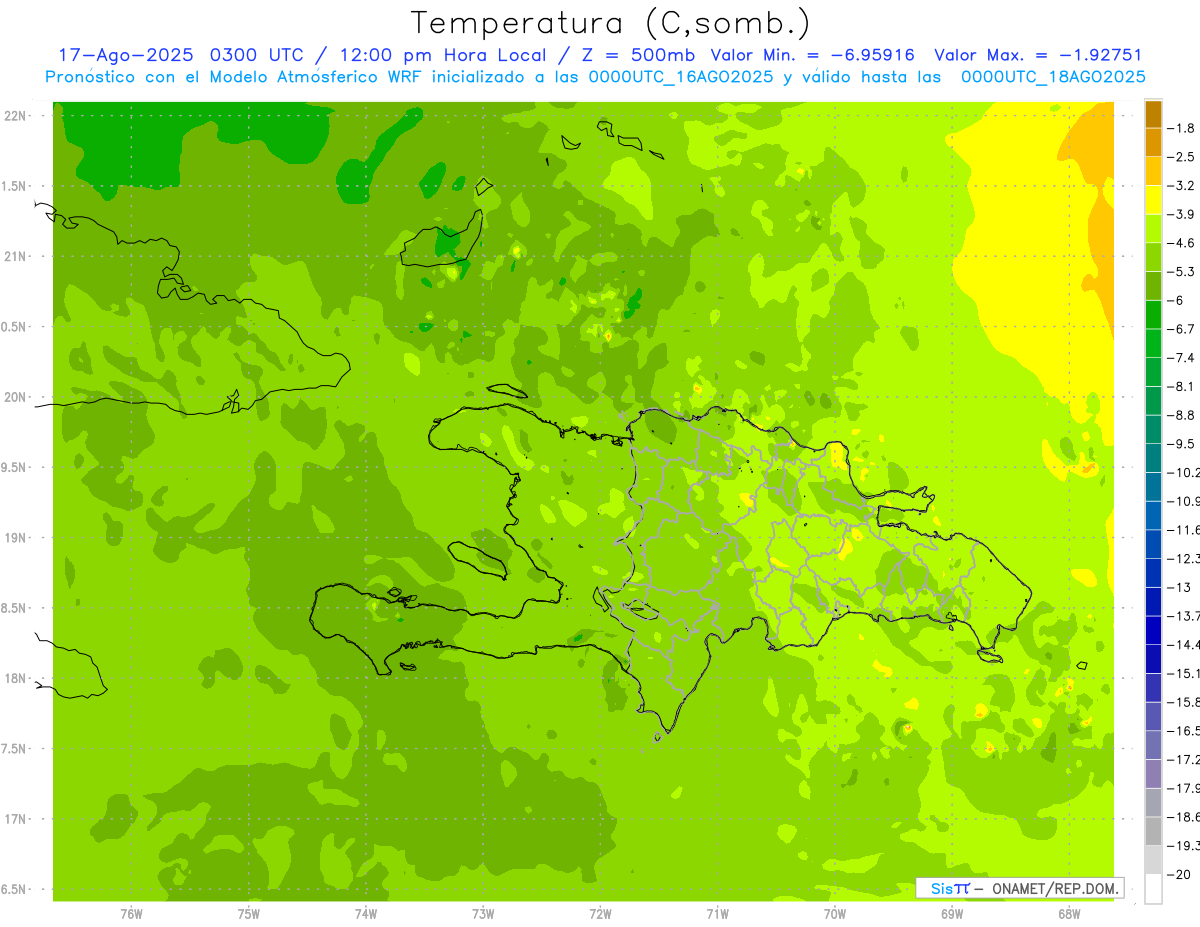Click the '-4.6' colorbar label
Viewport: 1200px width, 927px height.
pyautogui.click(x=1181, y=243)
